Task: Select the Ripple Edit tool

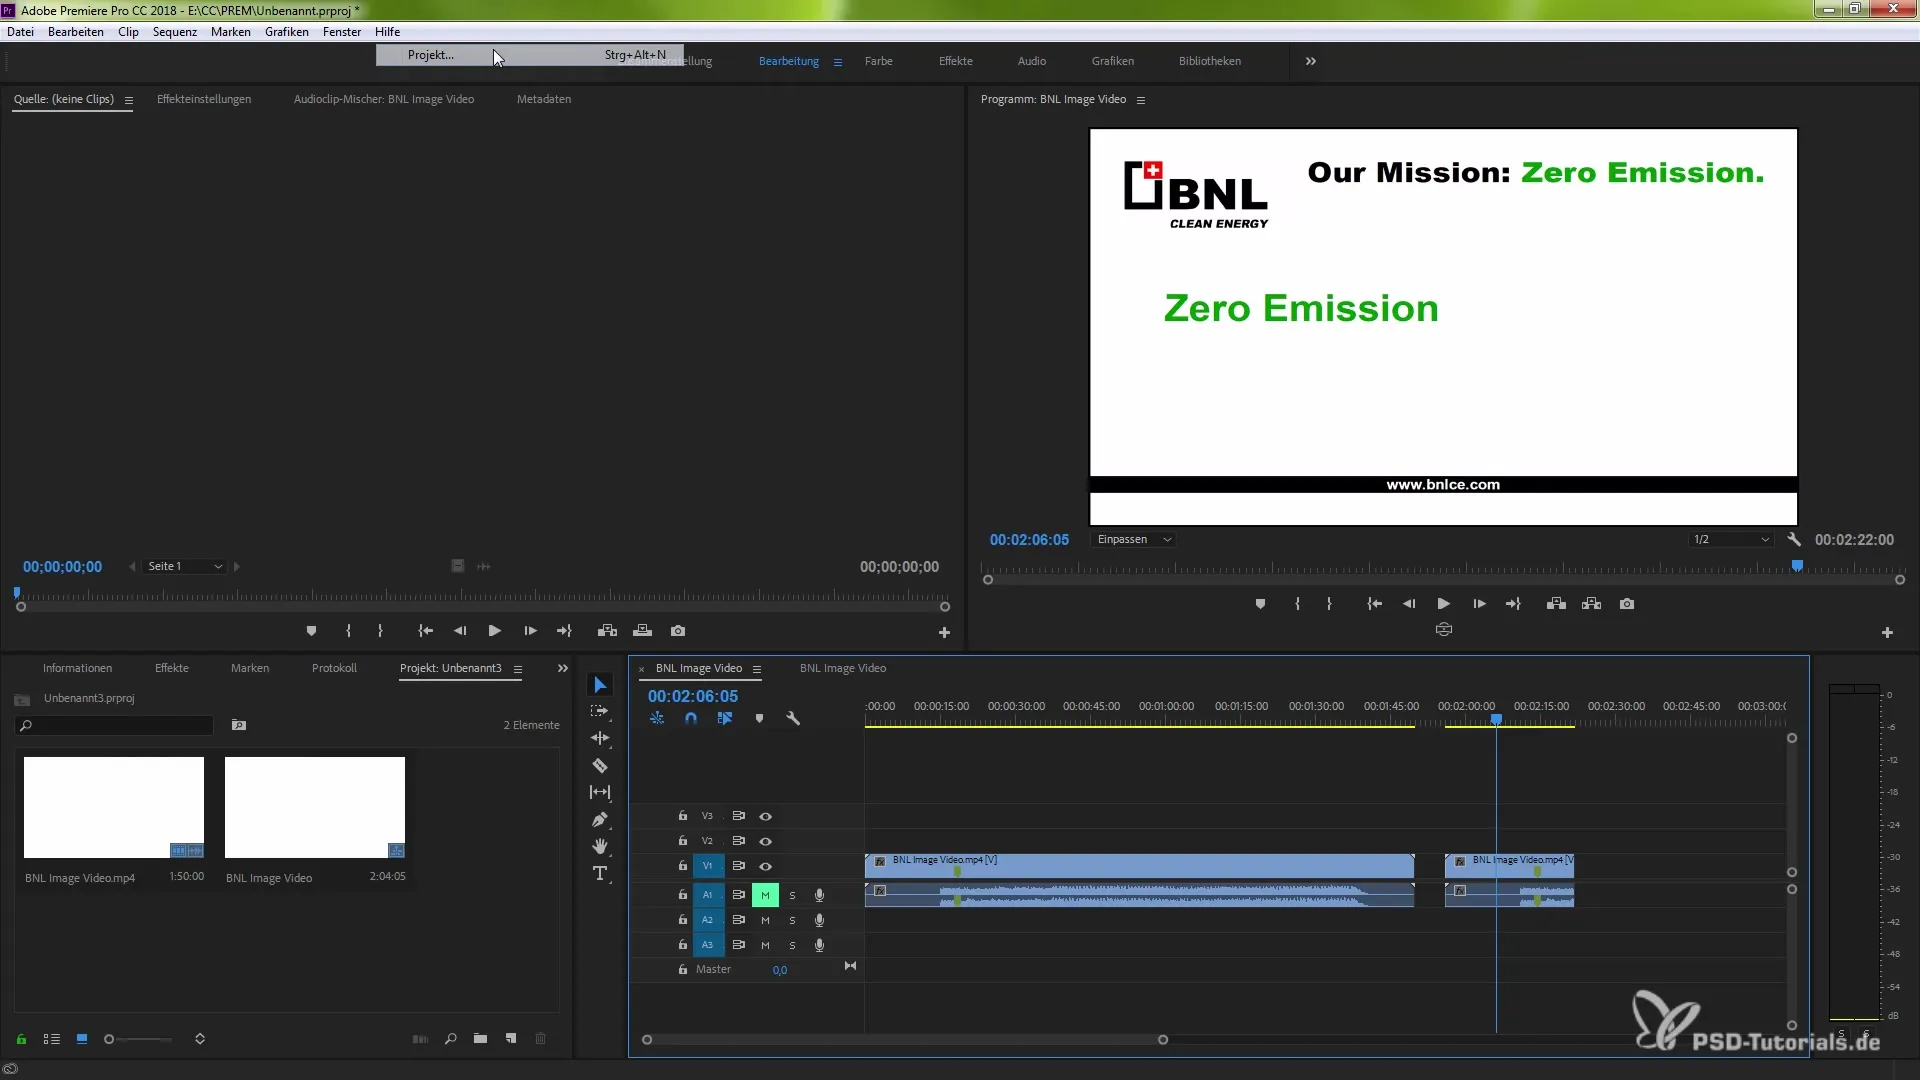Action: pyautogui.click(x=600, y=738)
